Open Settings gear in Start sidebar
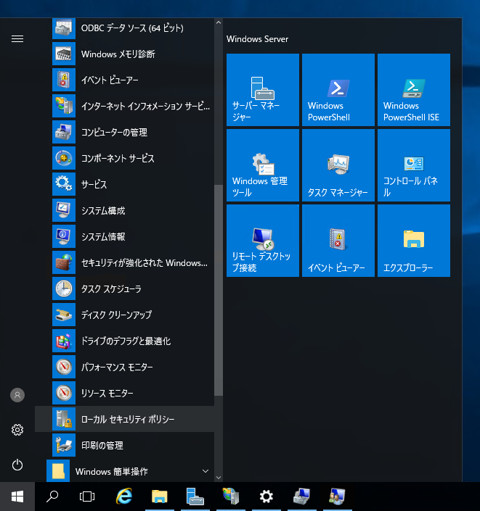 coord(17,430)
